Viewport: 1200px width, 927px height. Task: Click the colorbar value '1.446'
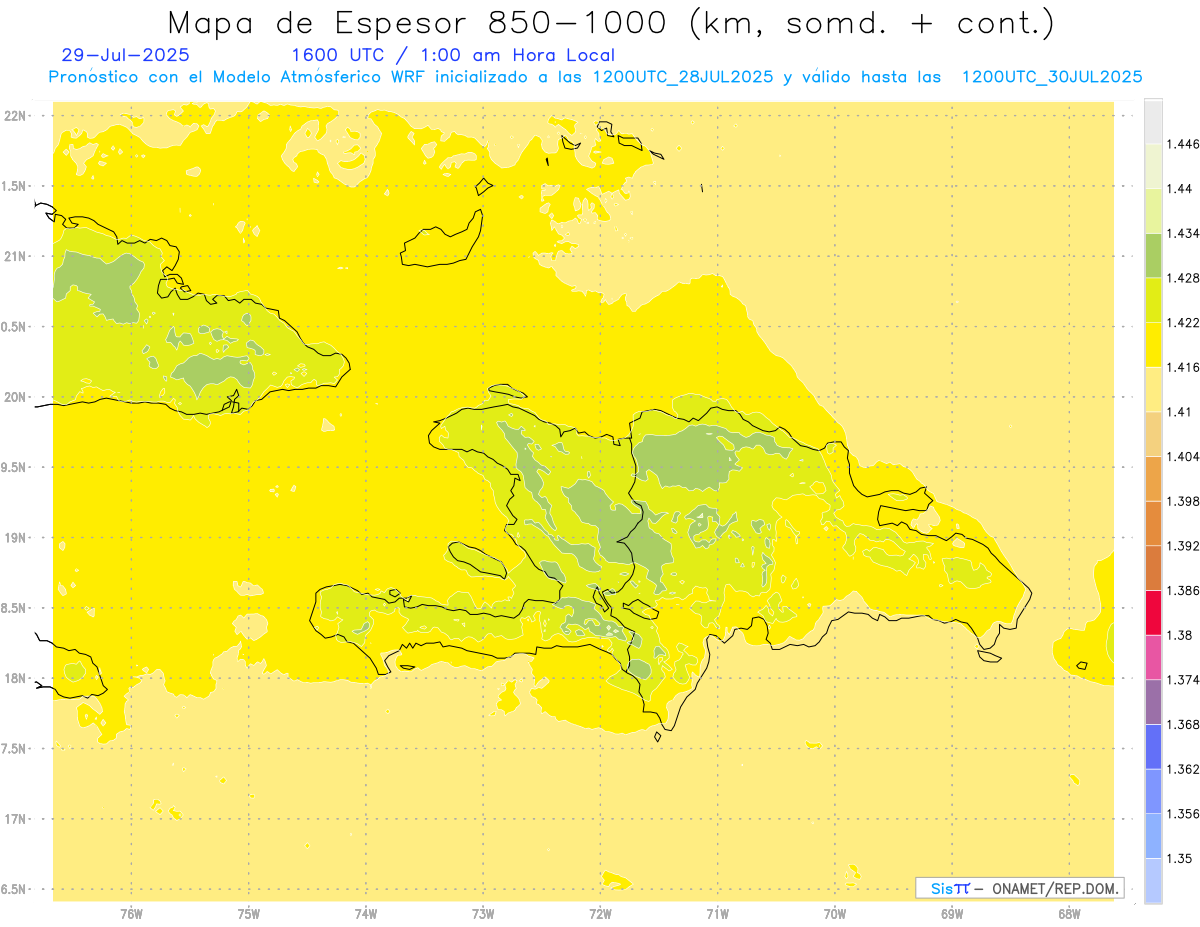1185,144
